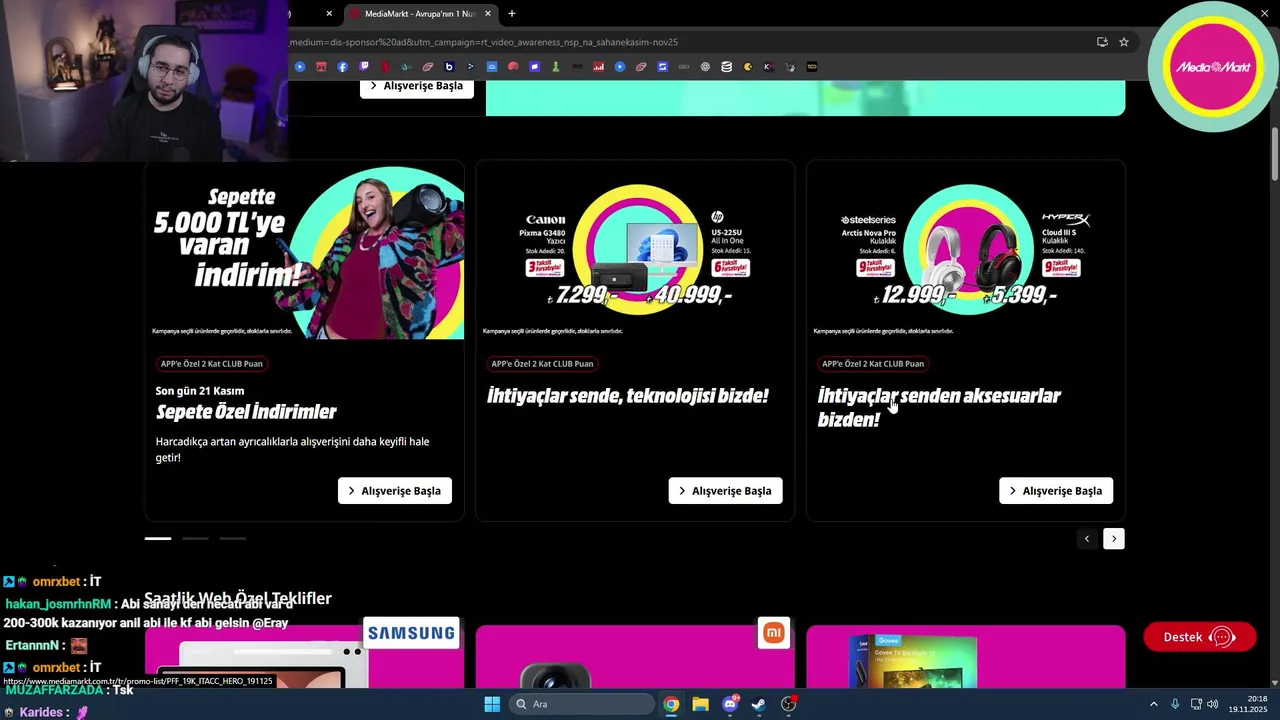
Task: Open File Explorer from taskbar
Action: point(700,704)
